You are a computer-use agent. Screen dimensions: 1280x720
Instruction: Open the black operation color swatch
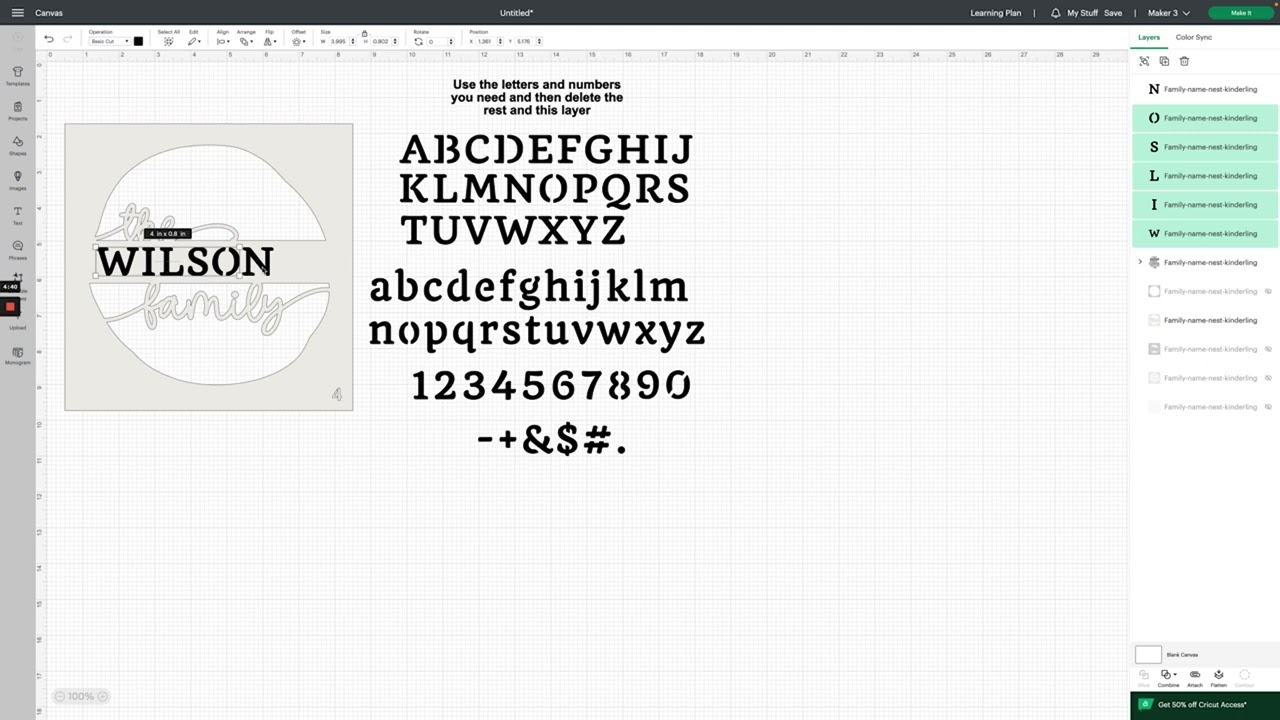tap(138, 41)
